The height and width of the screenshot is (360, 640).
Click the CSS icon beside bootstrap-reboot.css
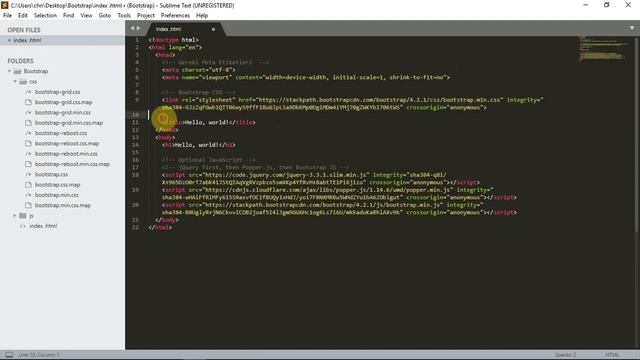[x=28, y=133]
